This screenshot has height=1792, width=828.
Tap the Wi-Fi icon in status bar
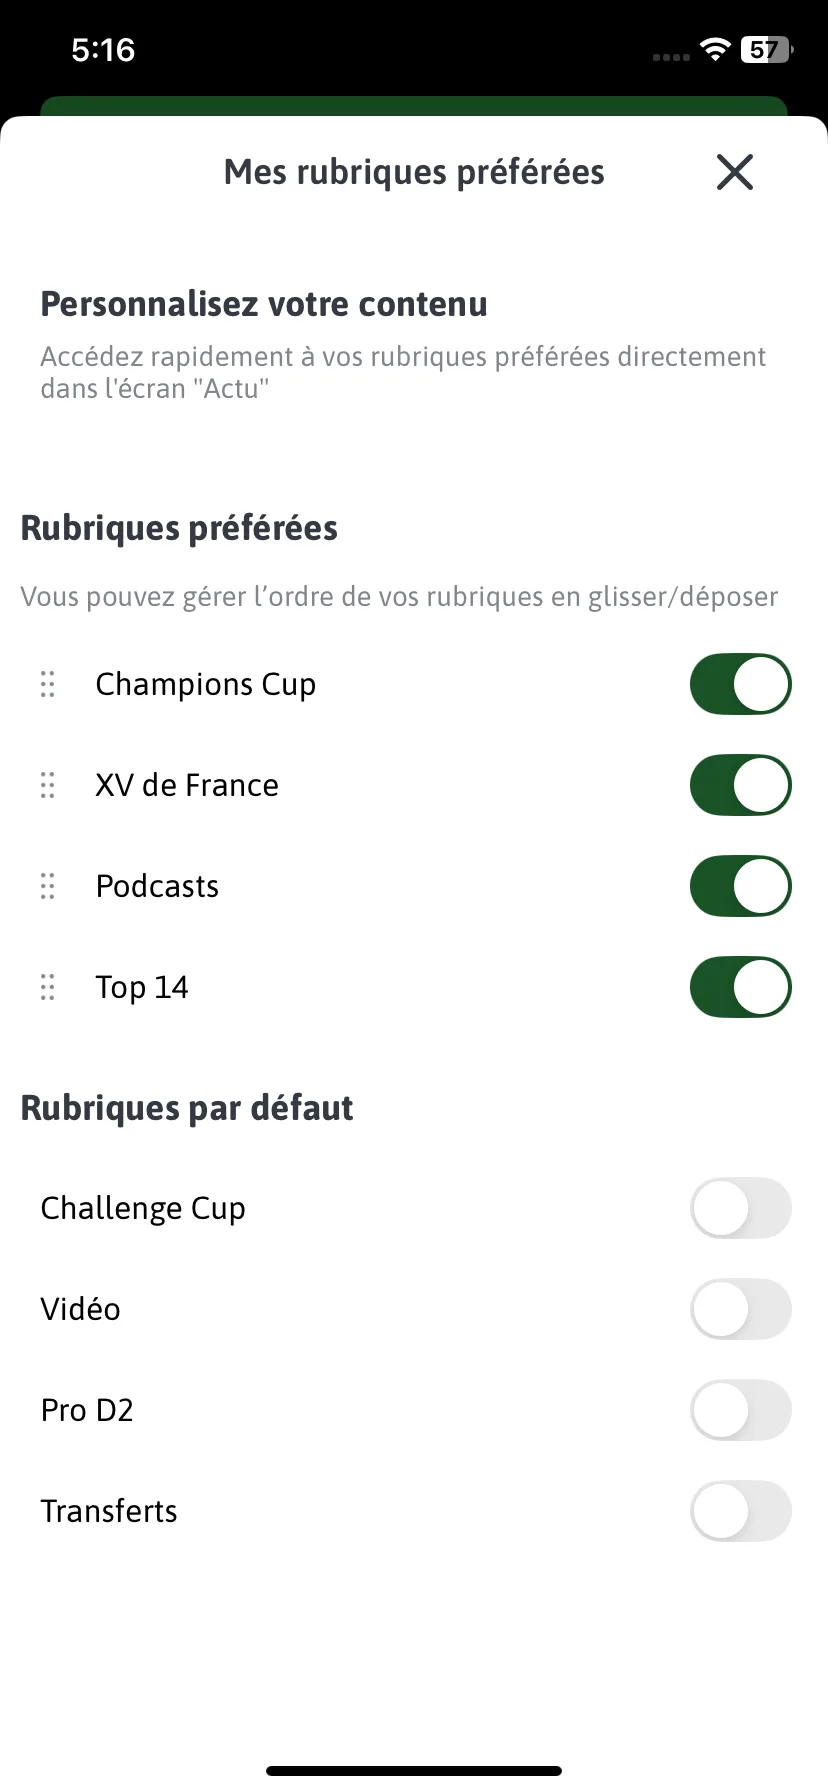coord(715,50)
